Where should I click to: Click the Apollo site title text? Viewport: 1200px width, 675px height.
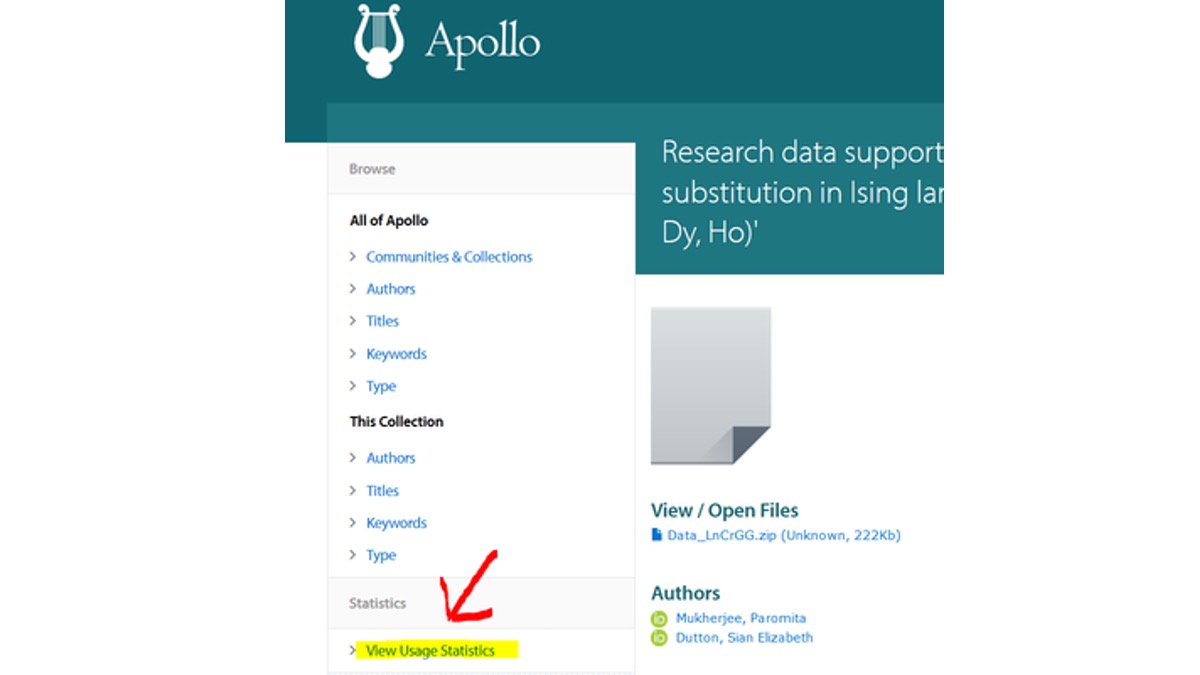coord(482,42)
